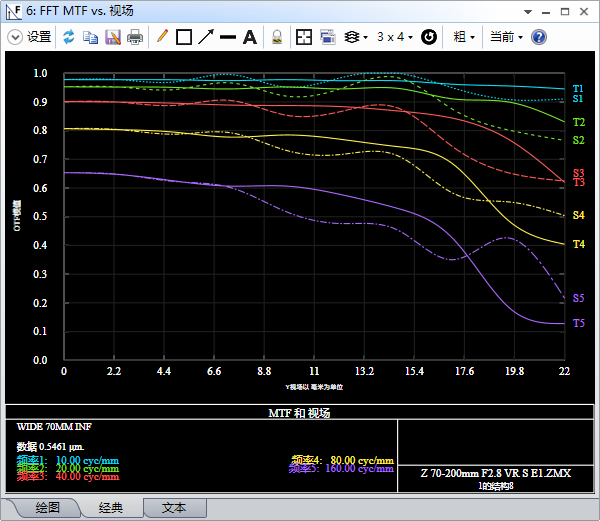Click the refresh/update icon in toolbar

pyautogui.click(x=69, y=37)
